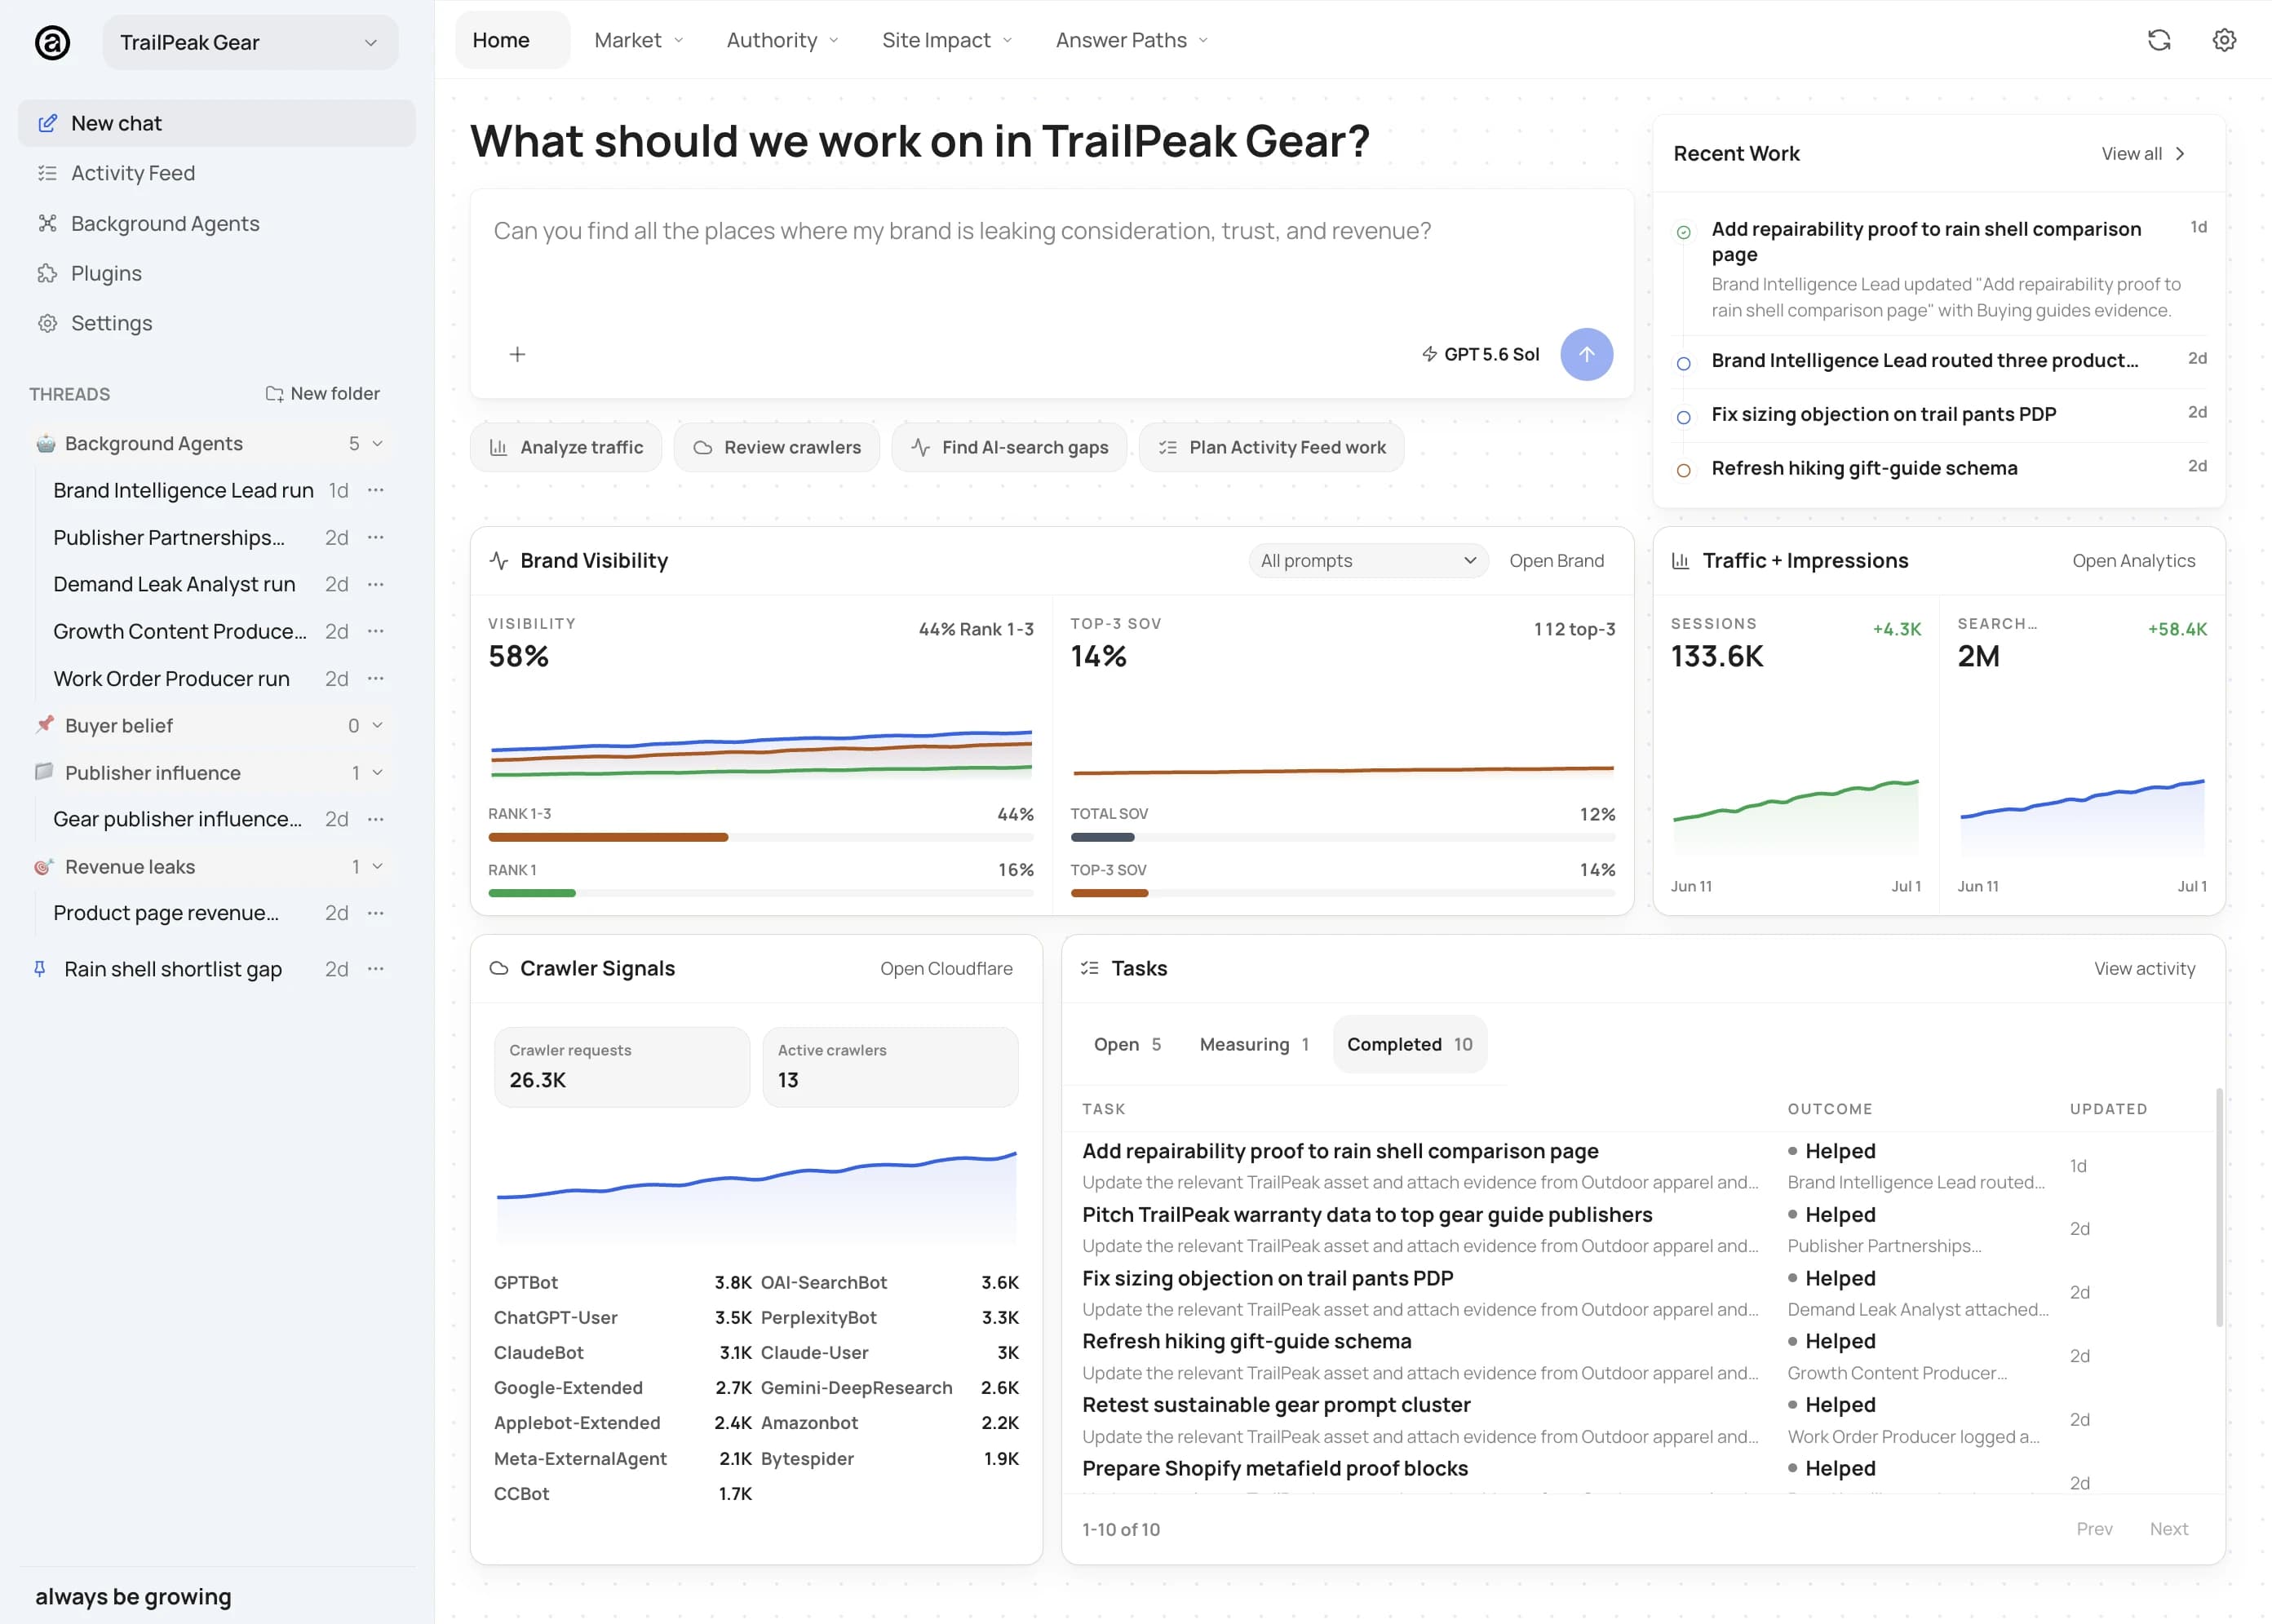This screenshot has width=2272, height=1624.
Task: Click Plan Activity Feed work suggestion
Action: 1272,447
